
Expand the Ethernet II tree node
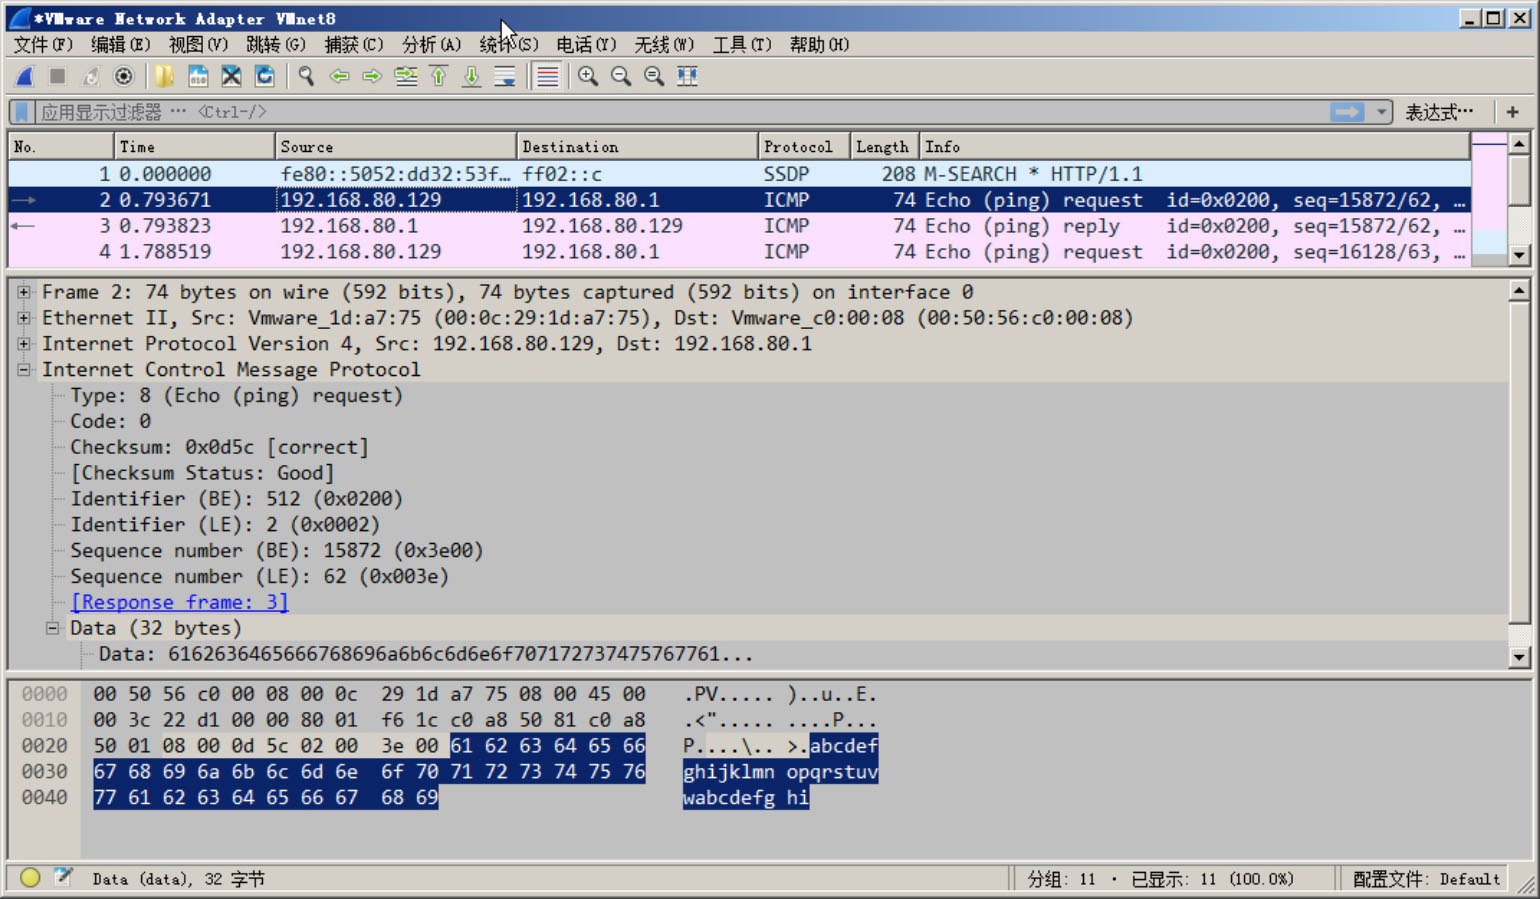[x=23, y=318]
